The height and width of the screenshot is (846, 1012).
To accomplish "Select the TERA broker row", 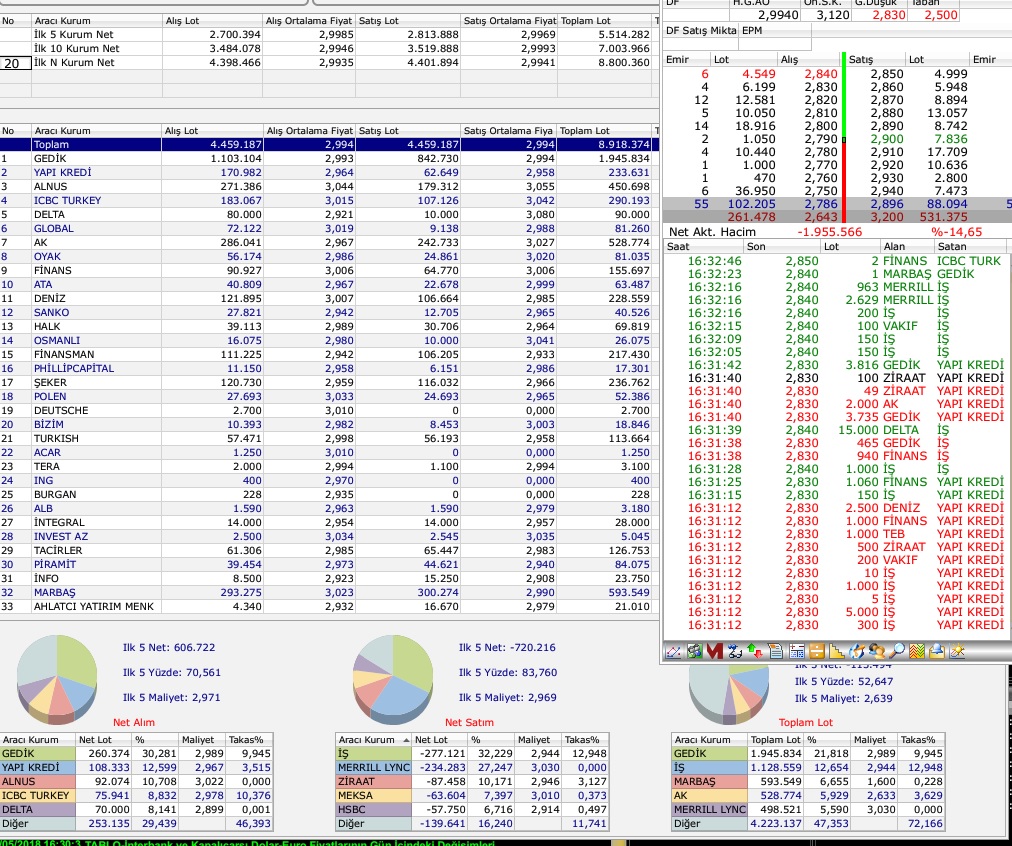I will (x=329, y=467).
